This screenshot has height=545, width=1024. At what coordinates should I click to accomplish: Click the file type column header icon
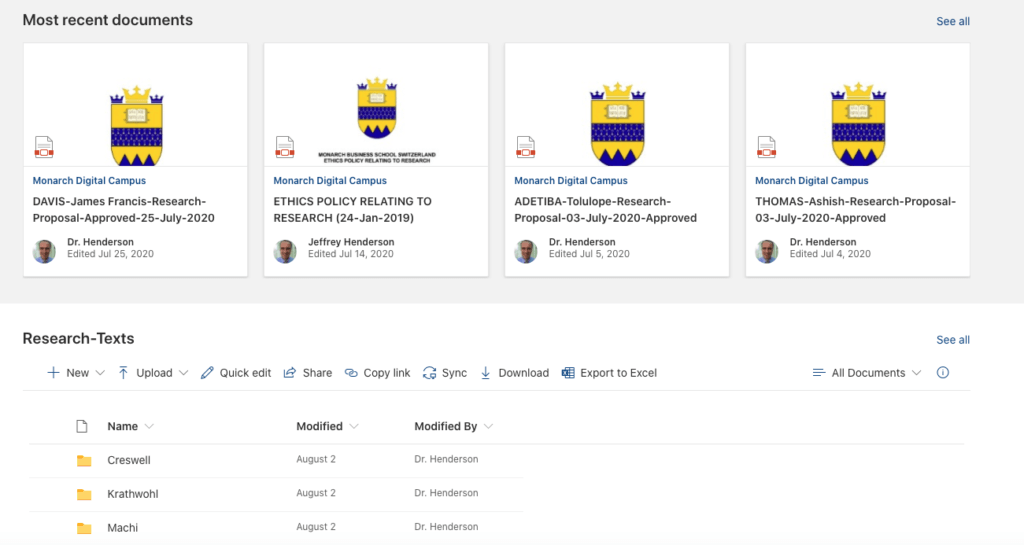point(82,426)
